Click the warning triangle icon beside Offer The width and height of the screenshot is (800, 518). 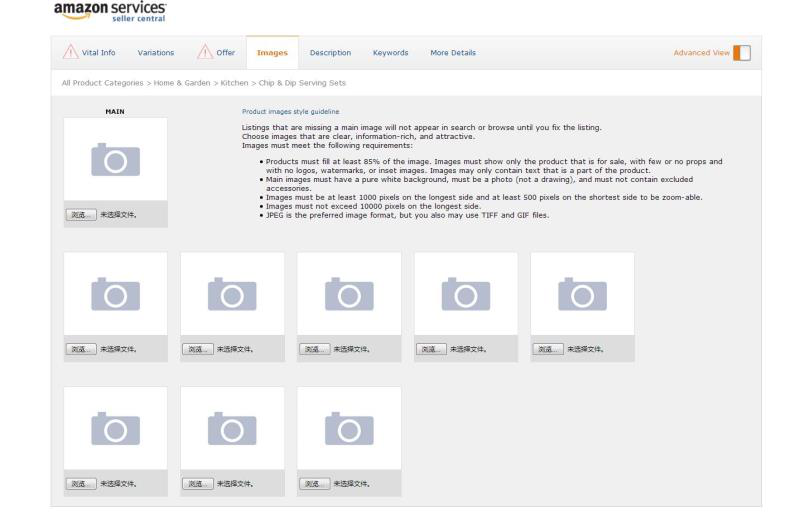point(205,52)
